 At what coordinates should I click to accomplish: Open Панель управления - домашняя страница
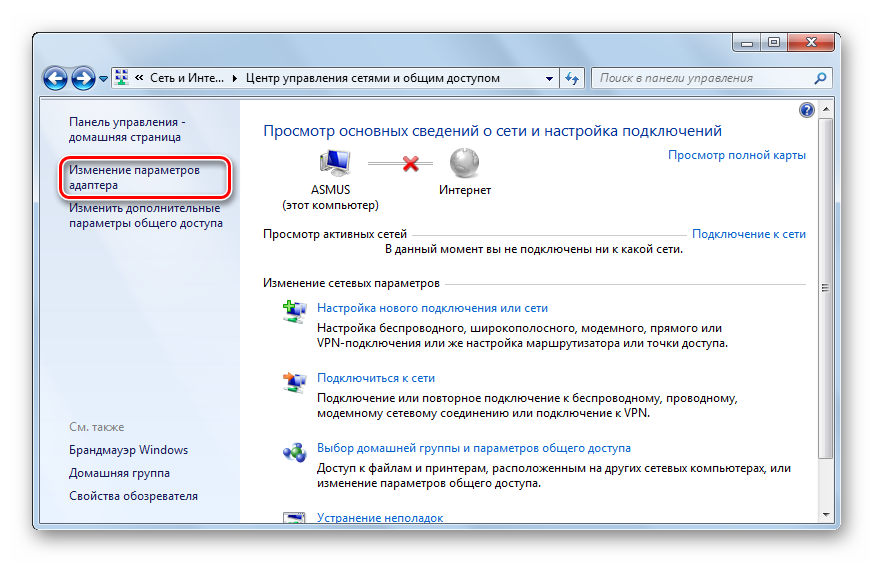(126, 129)
